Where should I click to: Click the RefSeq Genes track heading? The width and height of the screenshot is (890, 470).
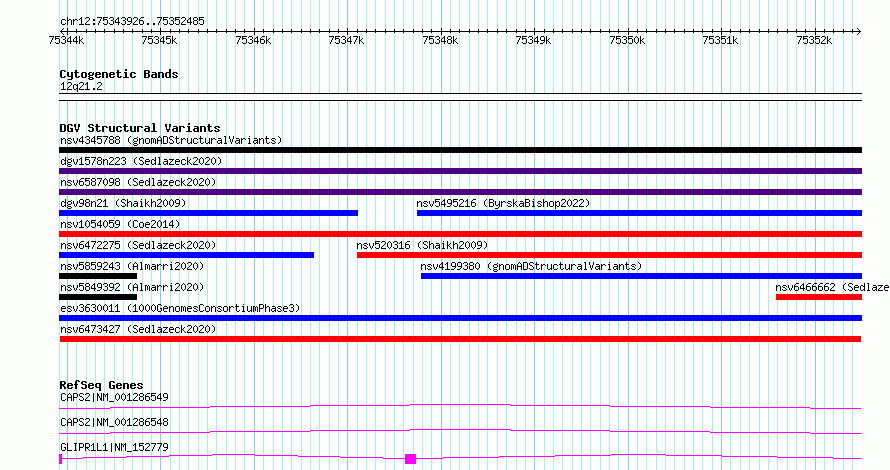[x=101, y=385]
